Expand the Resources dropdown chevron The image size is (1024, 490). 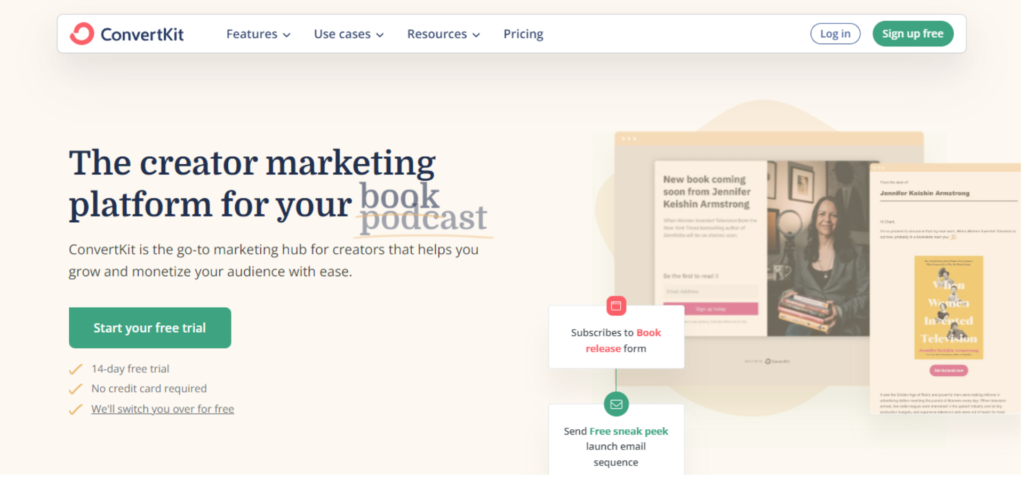476,35
